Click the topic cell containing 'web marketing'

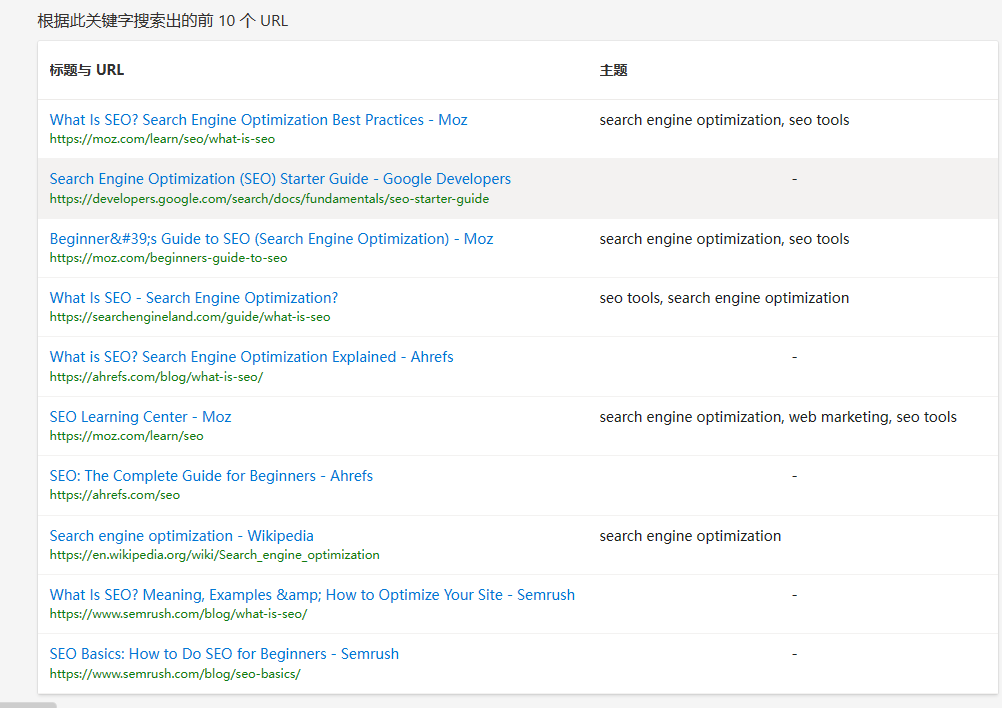[x=778, y=417]
